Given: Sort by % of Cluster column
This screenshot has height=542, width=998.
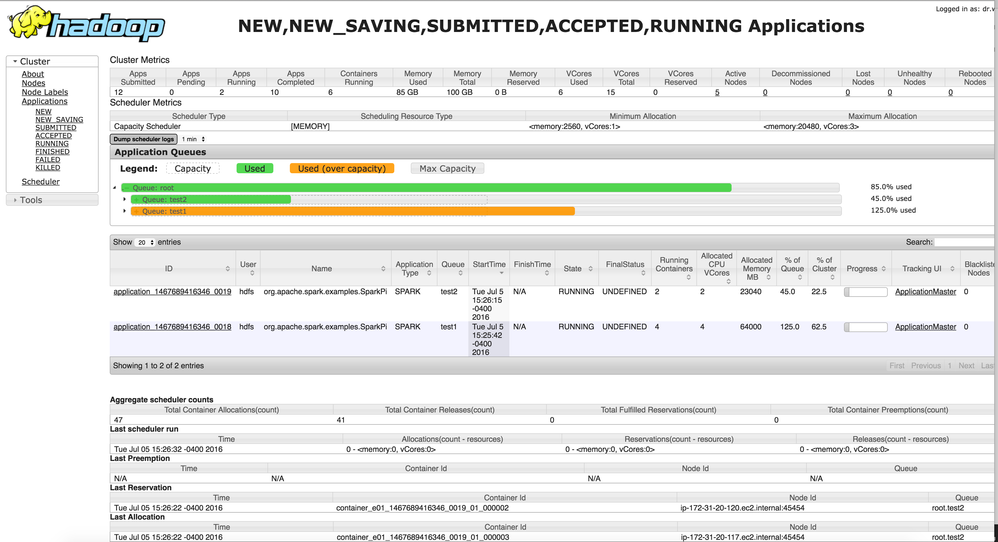Looking at the screenshot, I should coord(824,268).
